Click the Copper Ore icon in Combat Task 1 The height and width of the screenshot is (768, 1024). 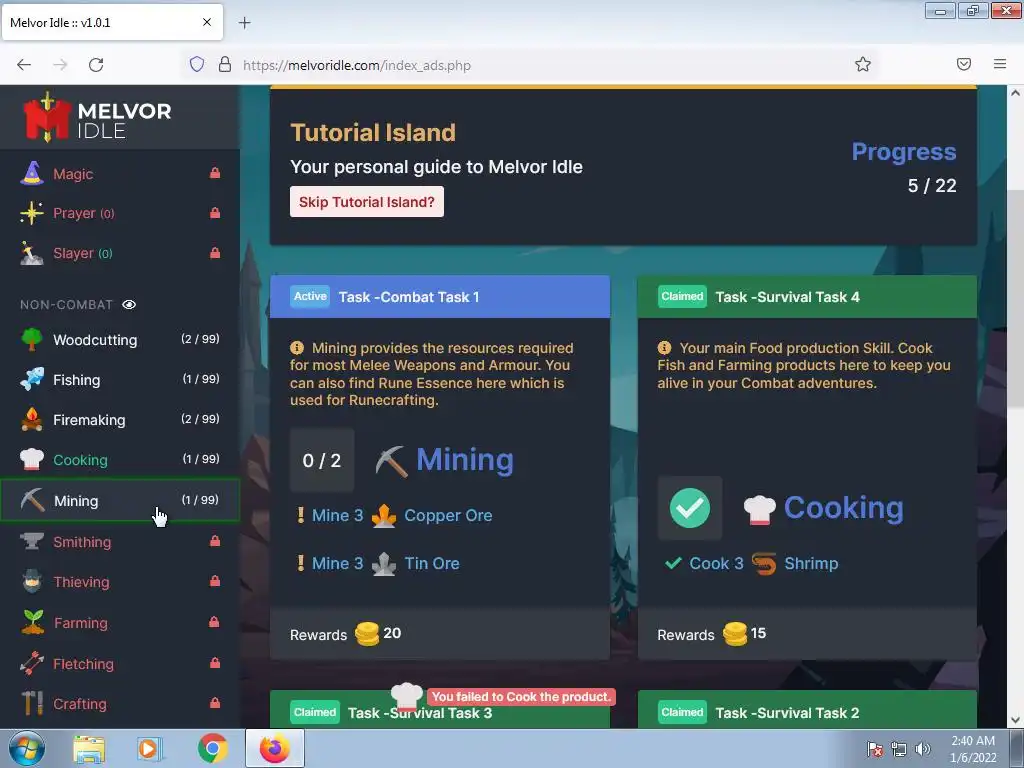pos(384,516)
